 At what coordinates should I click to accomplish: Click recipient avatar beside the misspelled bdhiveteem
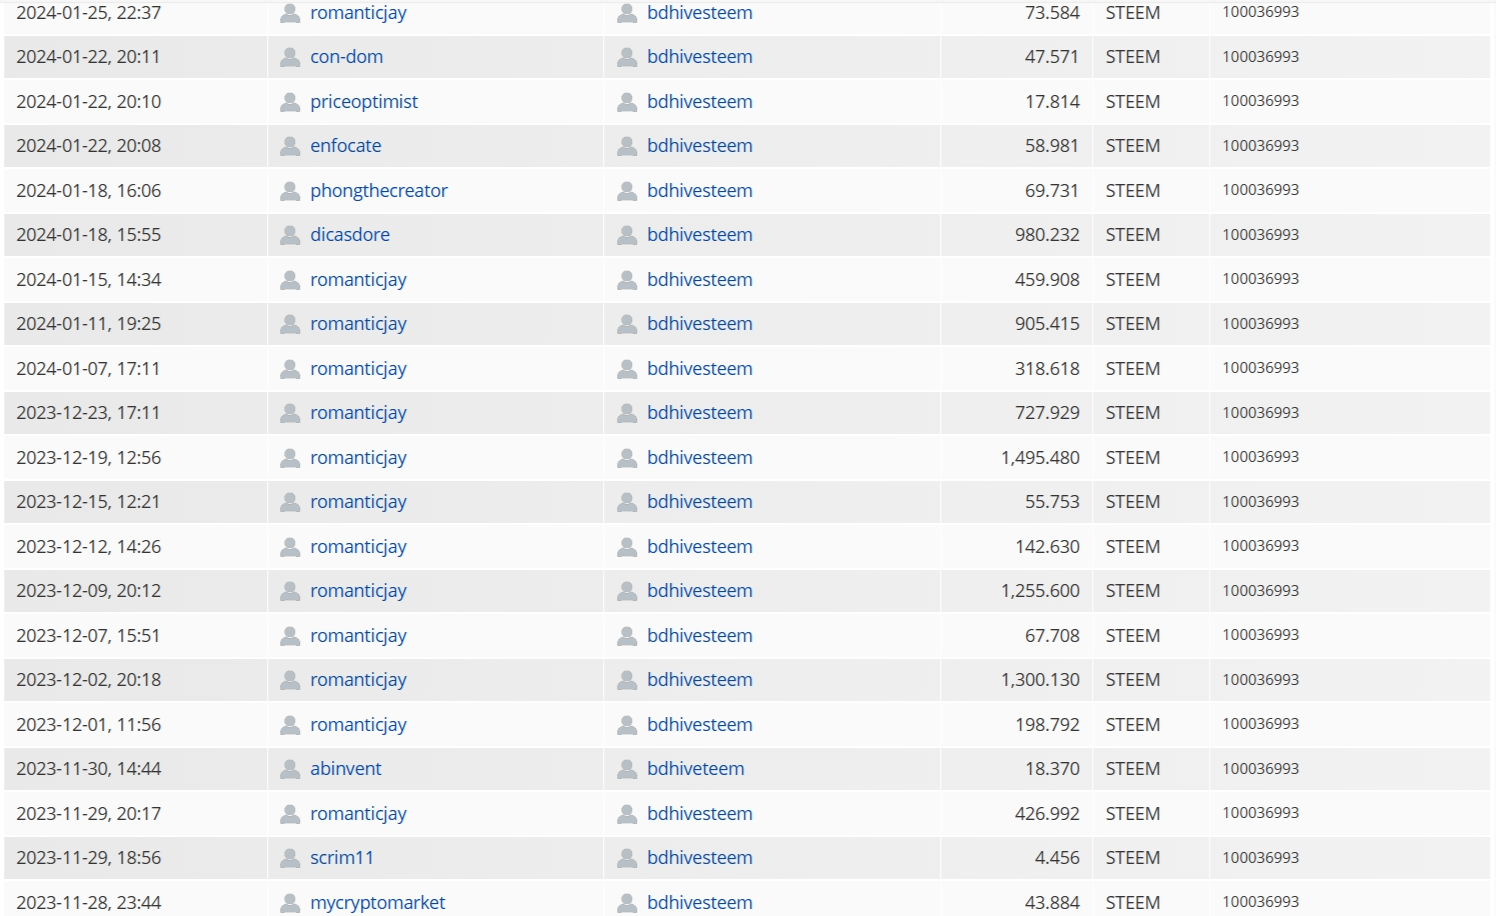click(627, 769)
